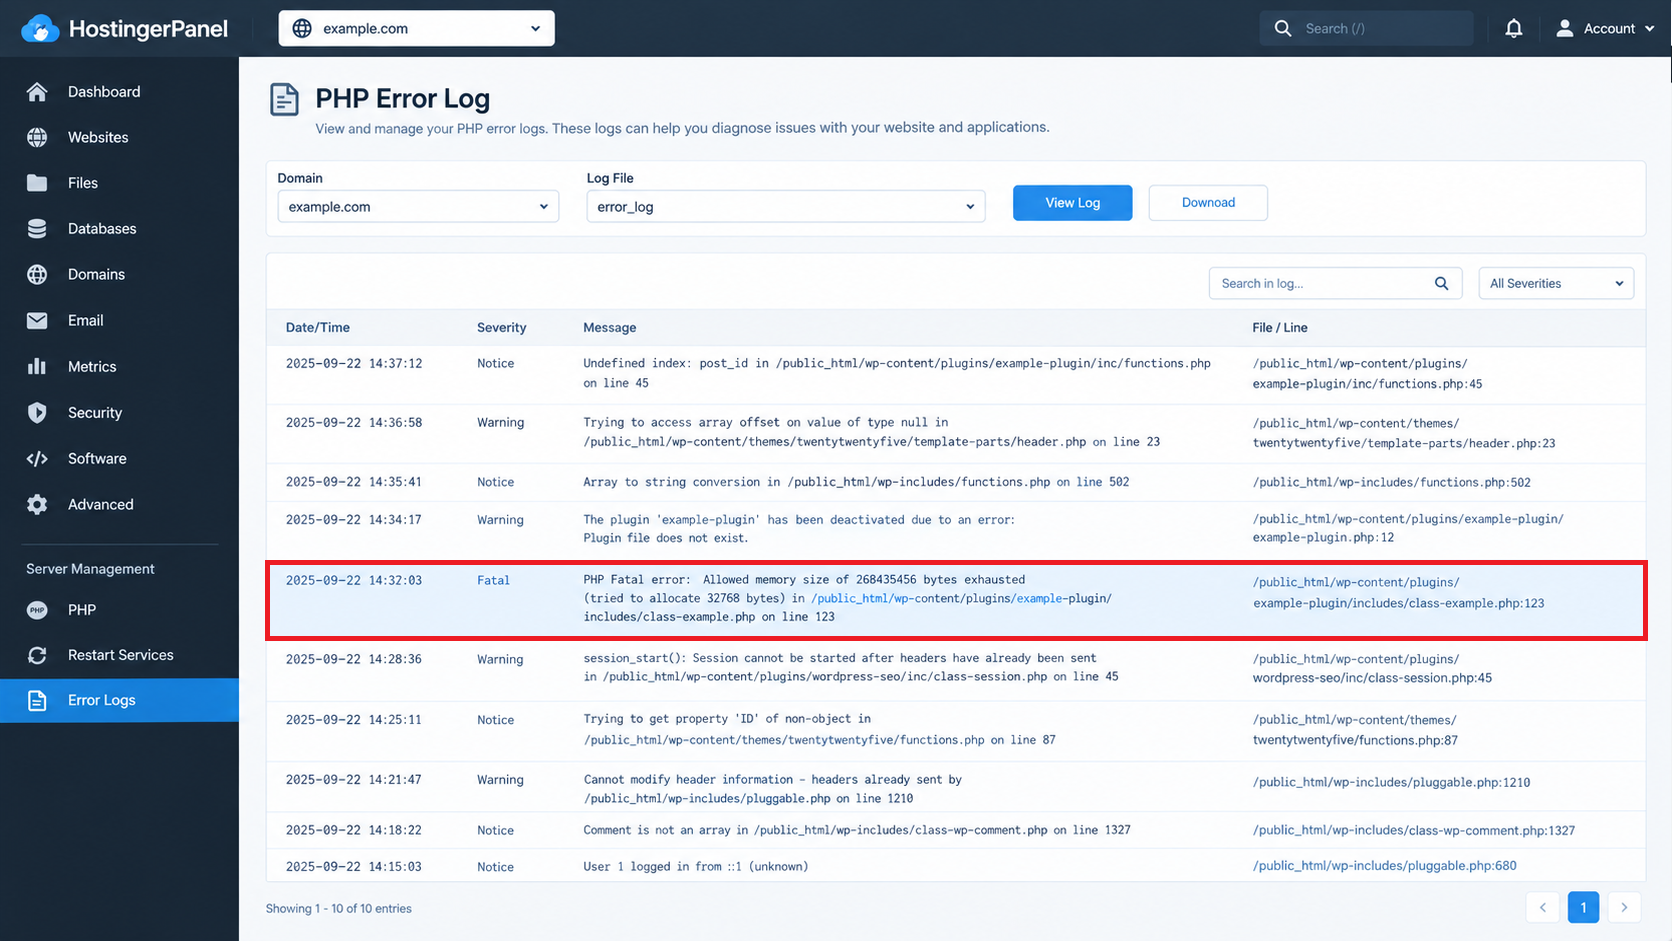Click the Metrics bar chart icon
This screenshot has width=1672, height=941.
point(37,367)
